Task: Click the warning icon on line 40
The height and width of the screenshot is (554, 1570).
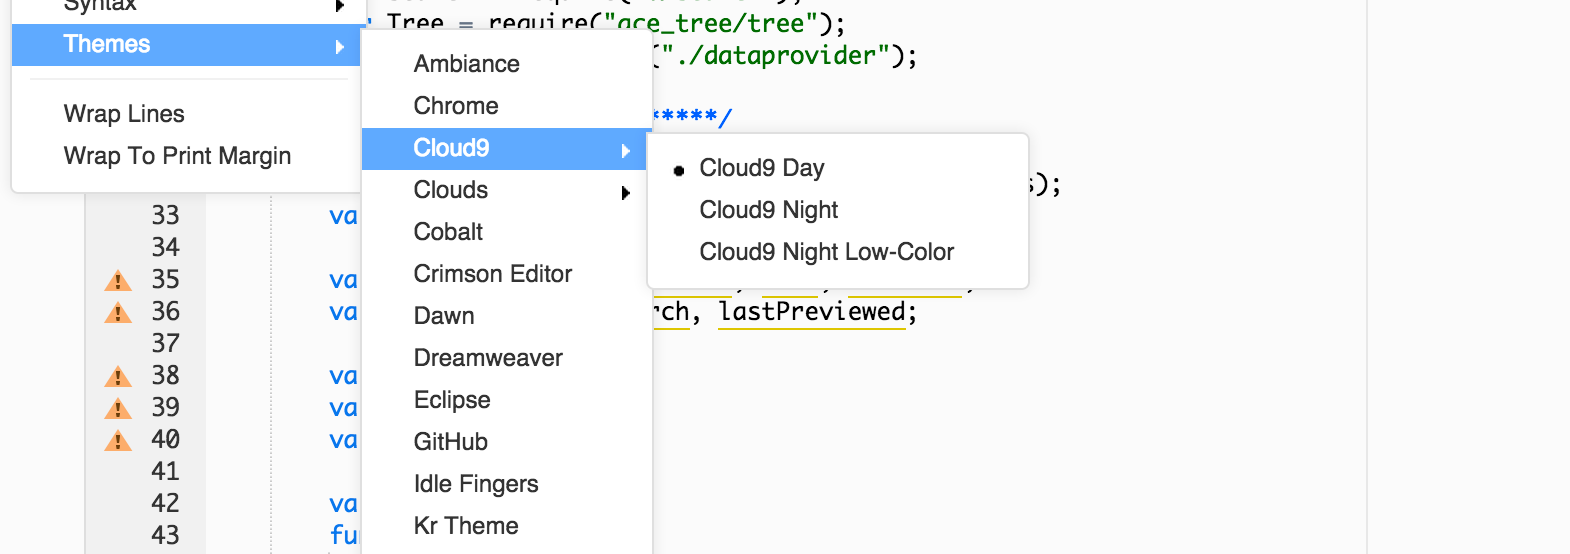Action: (118, 440)
